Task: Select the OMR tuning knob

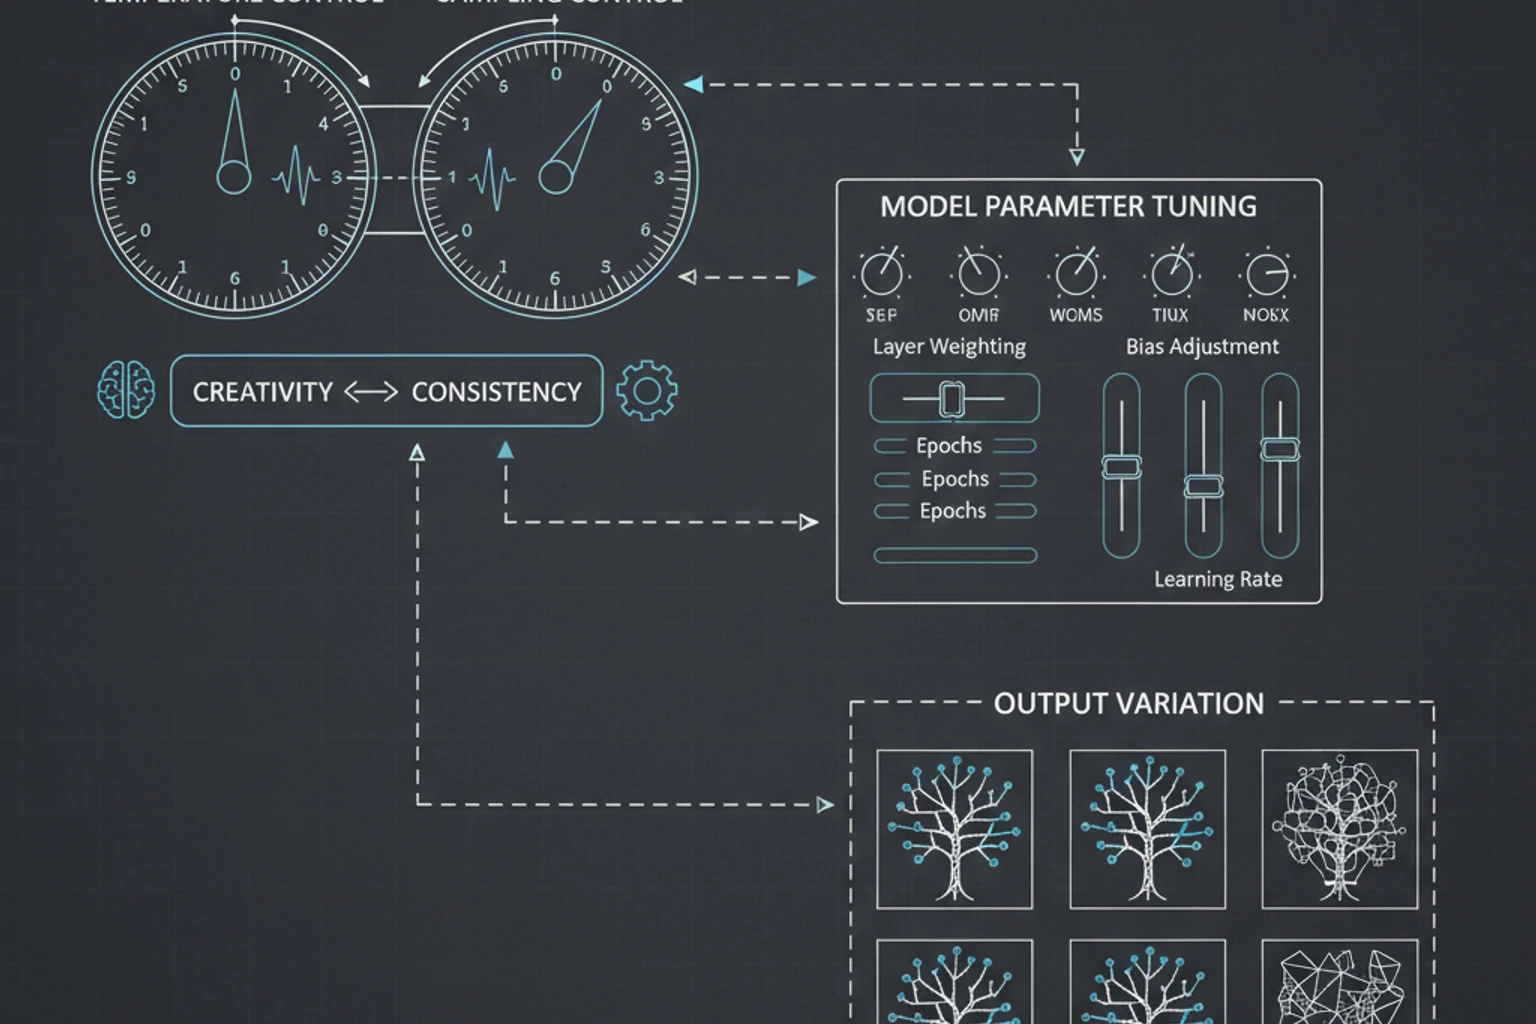Action: [979, 273]
